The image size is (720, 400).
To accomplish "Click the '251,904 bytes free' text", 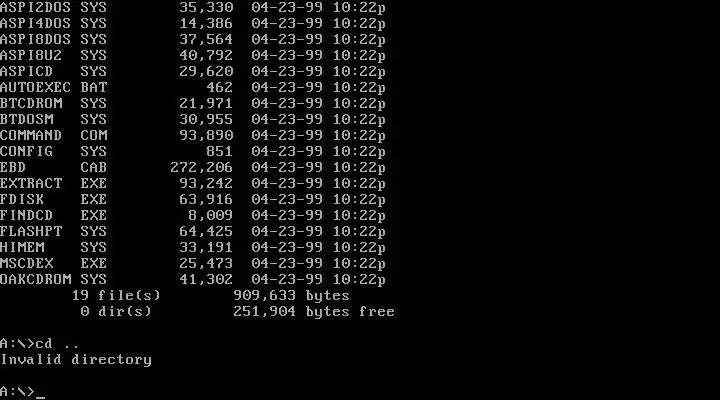I will pyautogui.click(x=314, y=311).
